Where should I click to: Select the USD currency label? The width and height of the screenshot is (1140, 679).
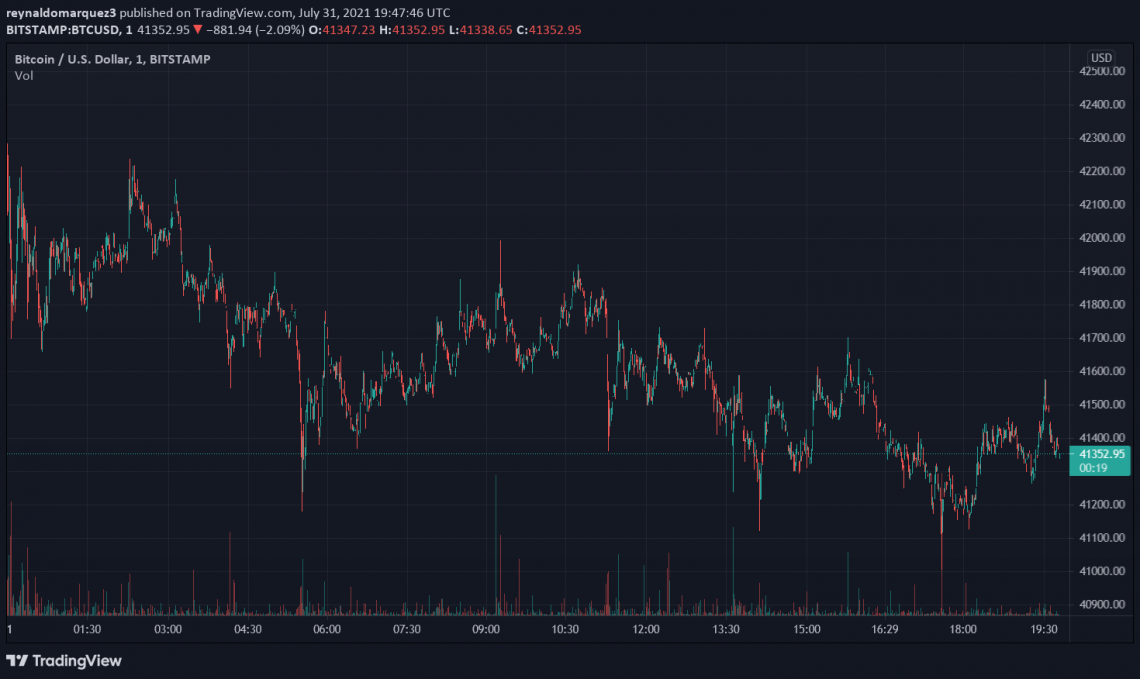1101,57
